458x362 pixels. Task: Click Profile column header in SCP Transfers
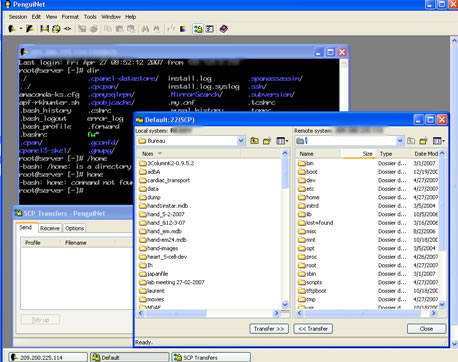[41, 243]
